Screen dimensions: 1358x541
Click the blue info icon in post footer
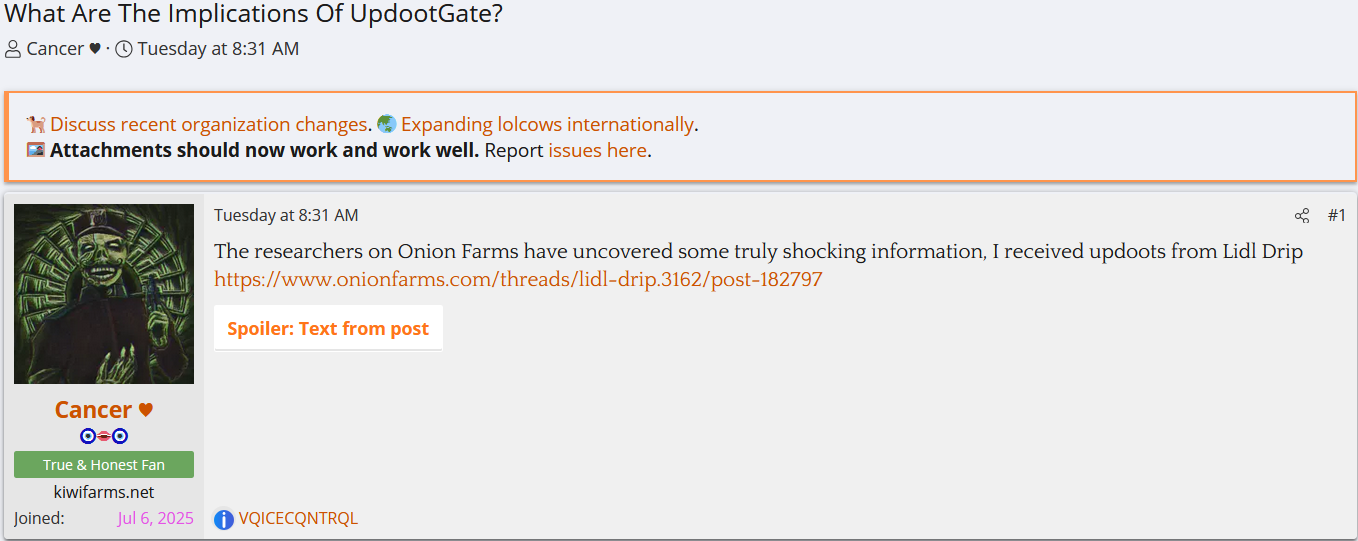click(x=224, y=519)
